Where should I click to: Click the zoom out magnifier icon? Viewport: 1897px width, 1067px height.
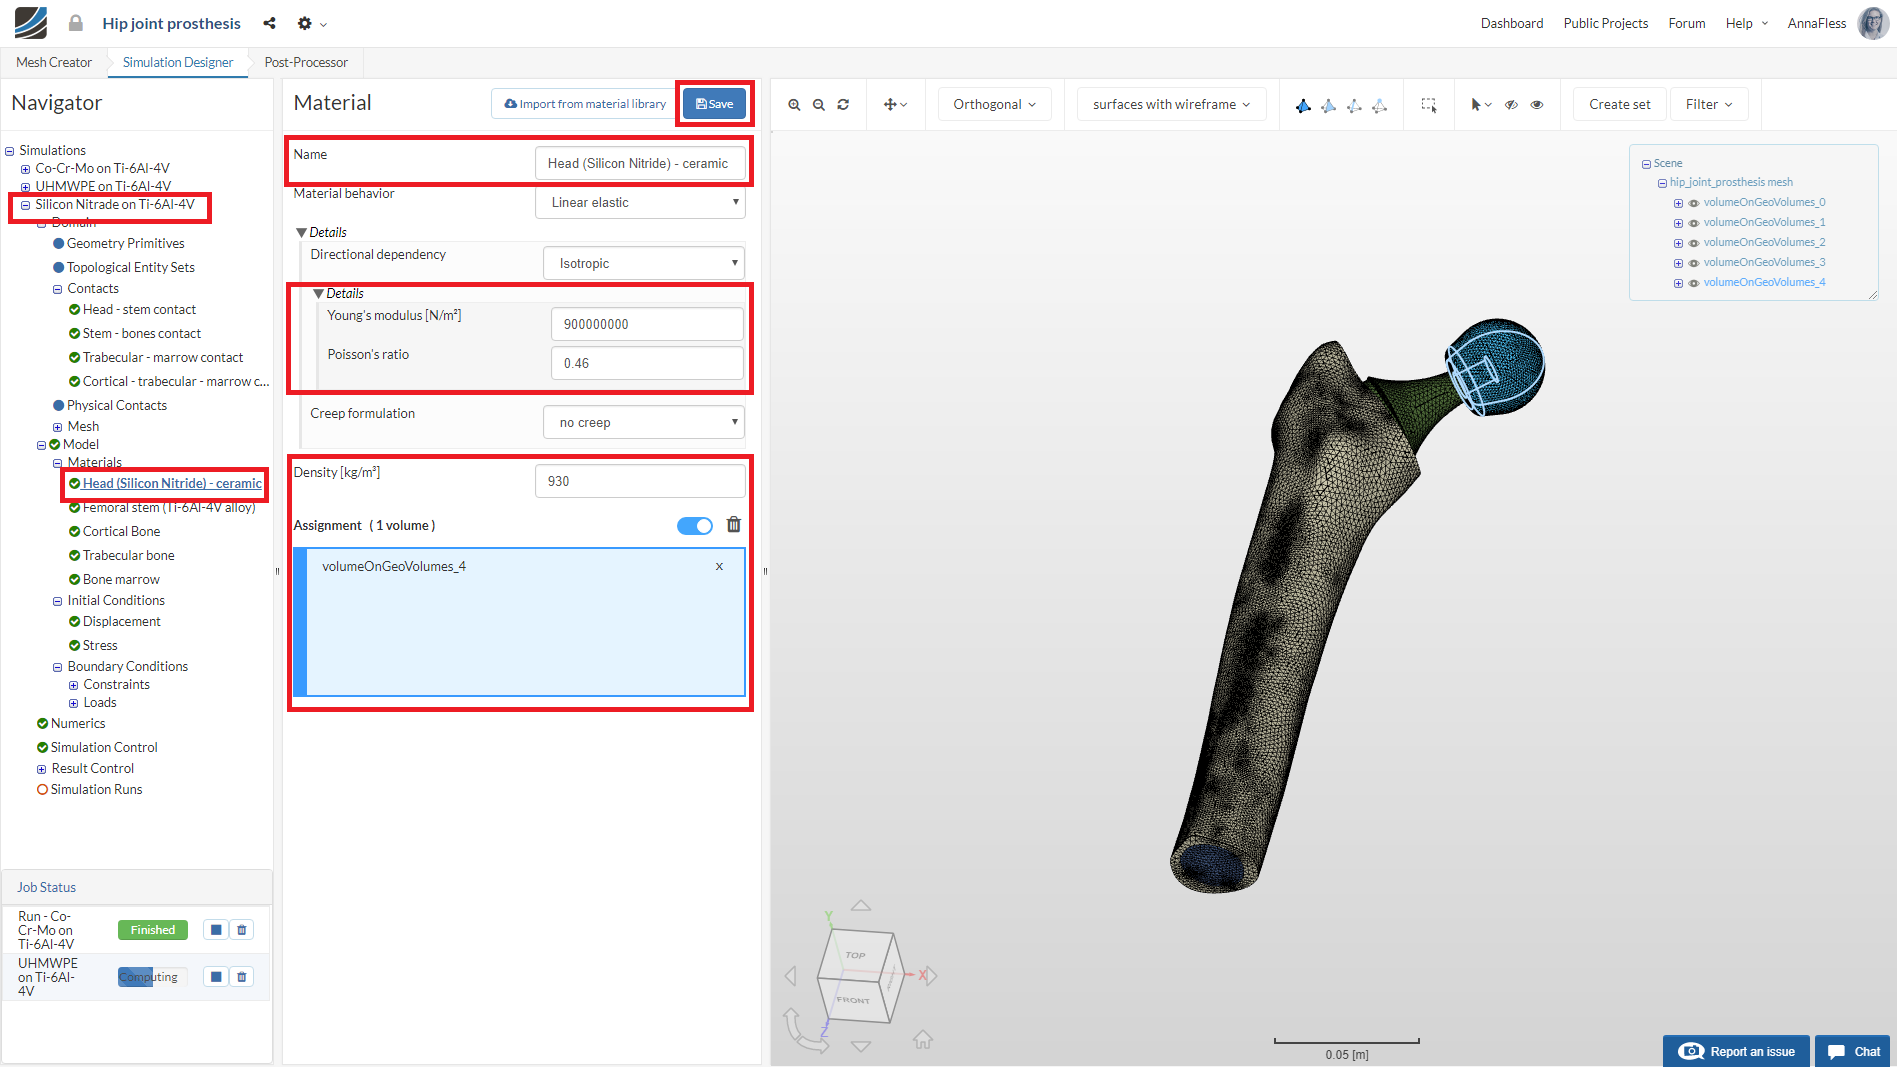pos(819,104)
